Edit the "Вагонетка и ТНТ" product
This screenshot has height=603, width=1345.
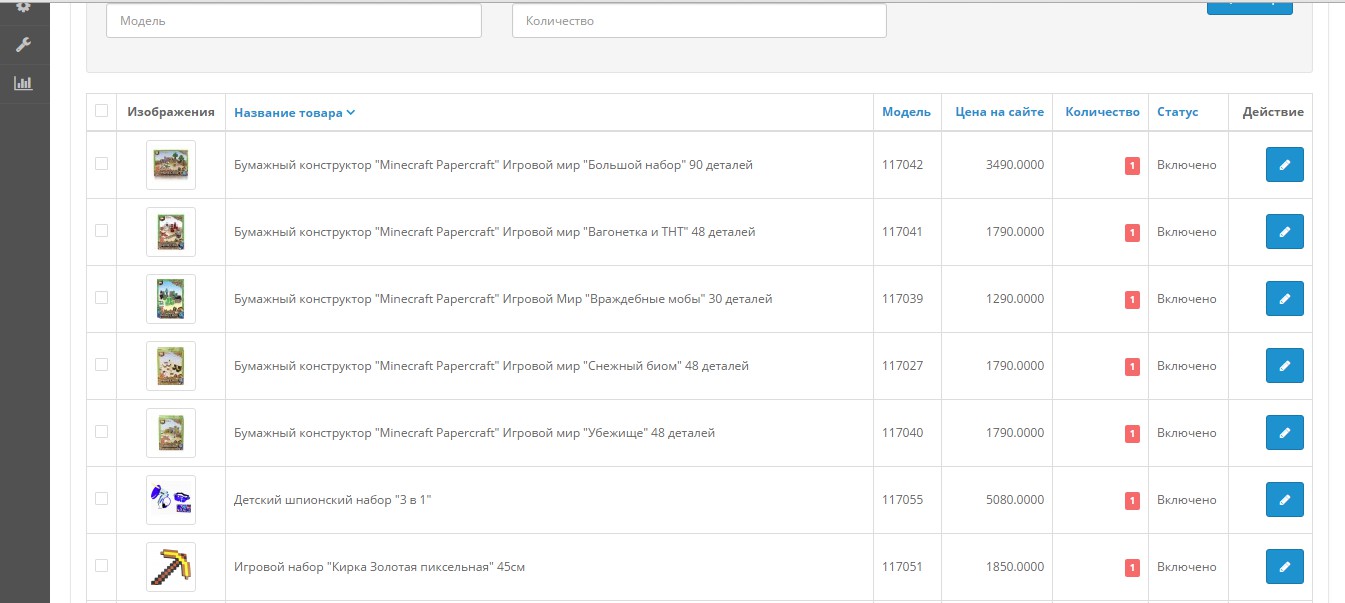[1284, 232]
